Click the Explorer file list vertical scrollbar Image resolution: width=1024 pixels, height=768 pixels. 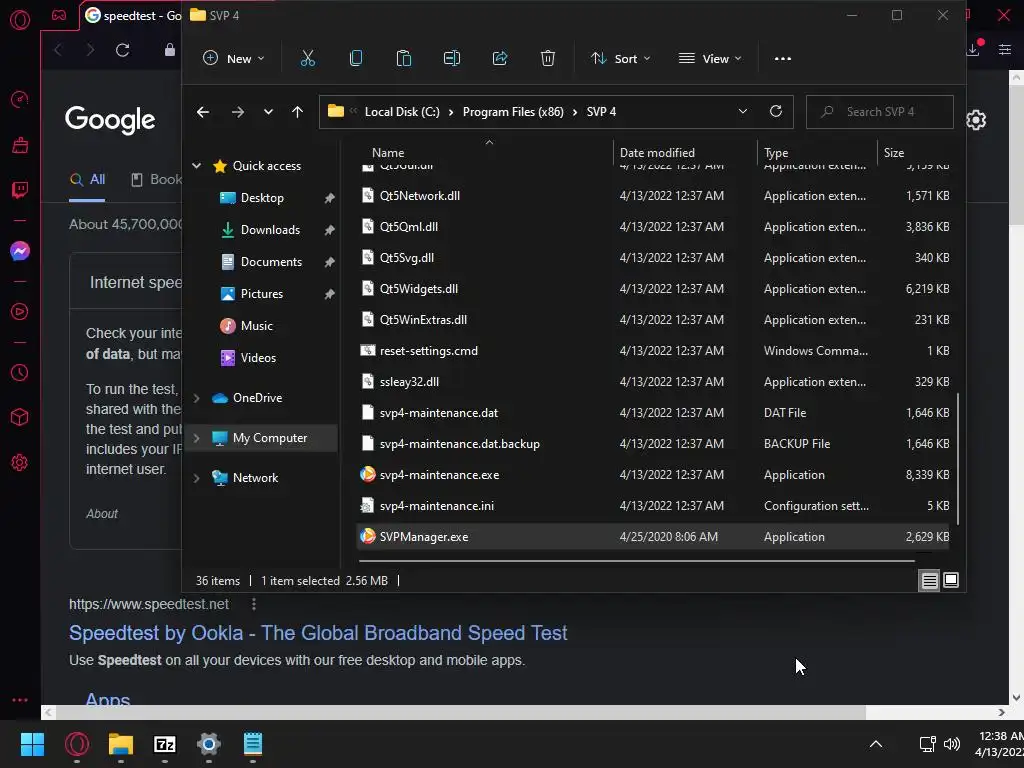point(957,458)
